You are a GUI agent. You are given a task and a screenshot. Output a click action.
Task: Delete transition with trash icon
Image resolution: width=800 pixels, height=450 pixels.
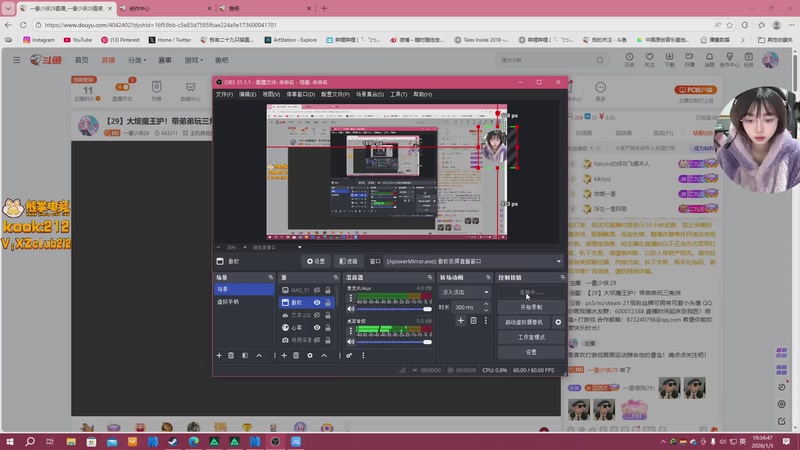(x=473, y=320)
